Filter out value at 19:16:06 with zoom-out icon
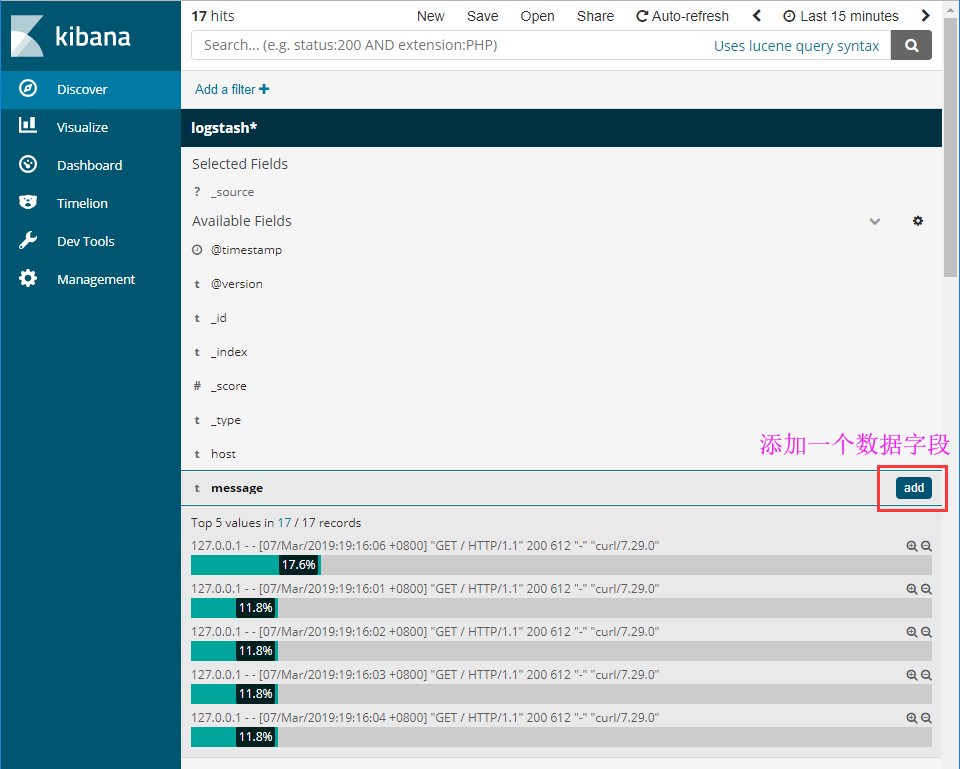The image size is (960, 769). point(926,546)
